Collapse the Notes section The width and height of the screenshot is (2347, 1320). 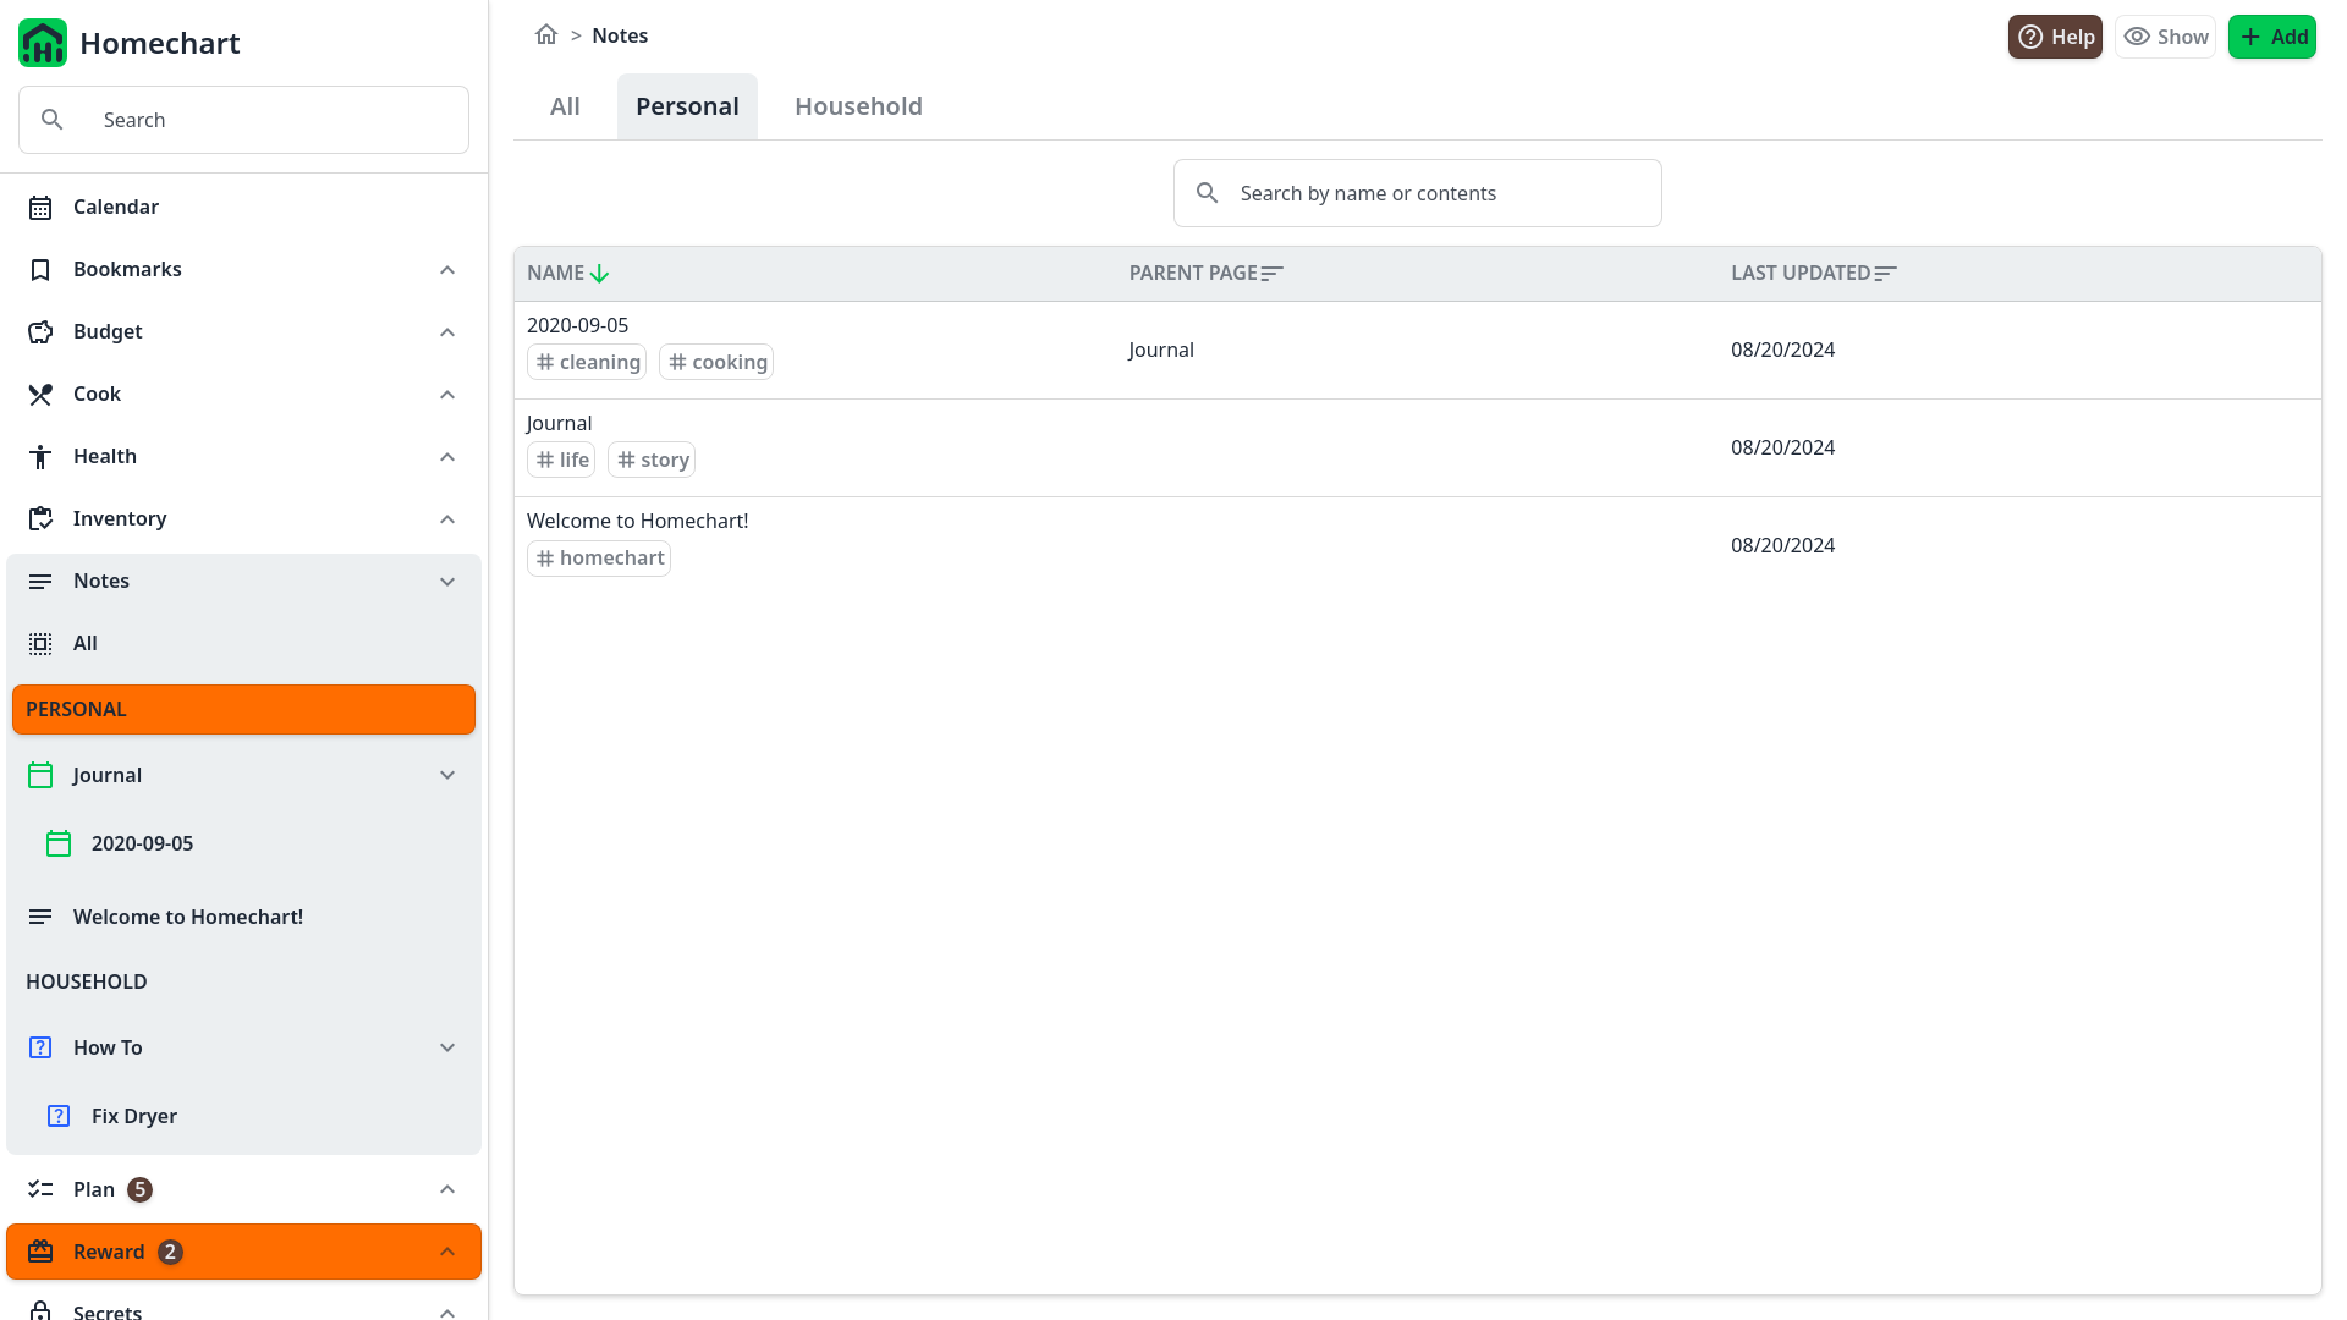pos(447,580)
